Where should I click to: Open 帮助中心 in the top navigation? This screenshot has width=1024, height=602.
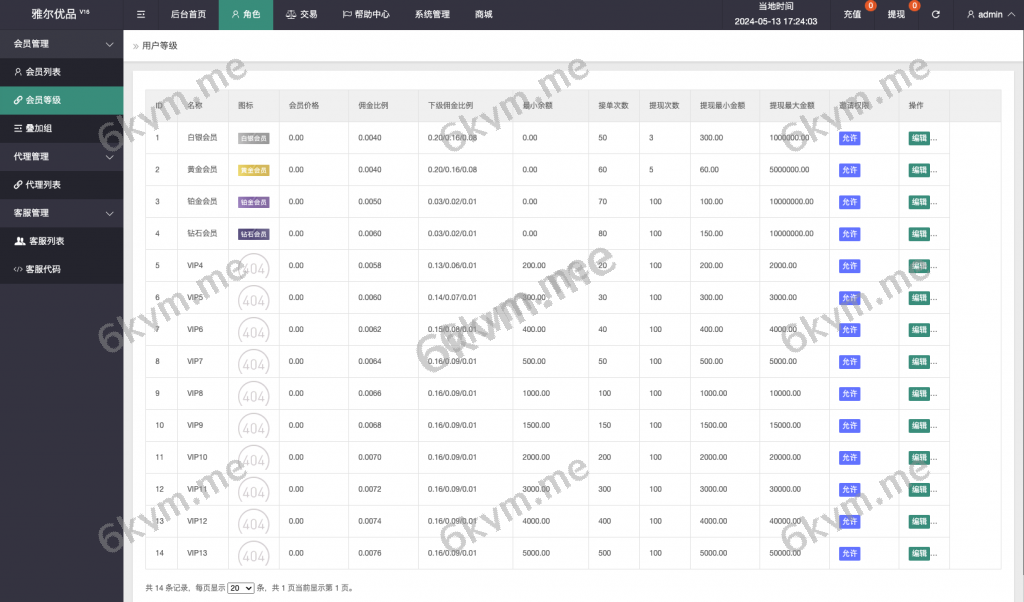coord(366,15)
